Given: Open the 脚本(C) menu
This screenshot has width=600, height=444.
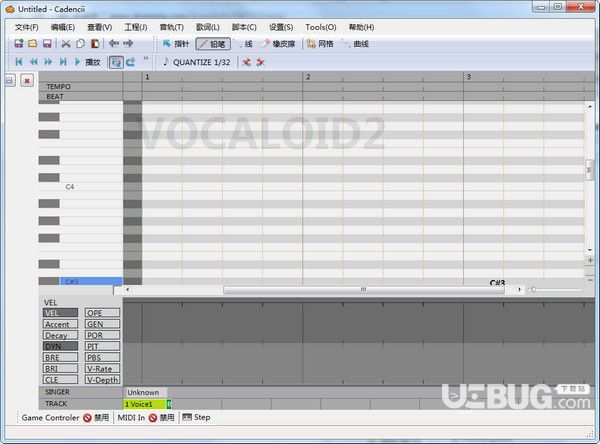Looking at the screenshot, I should pyautogui.click(x=244, y=27).
